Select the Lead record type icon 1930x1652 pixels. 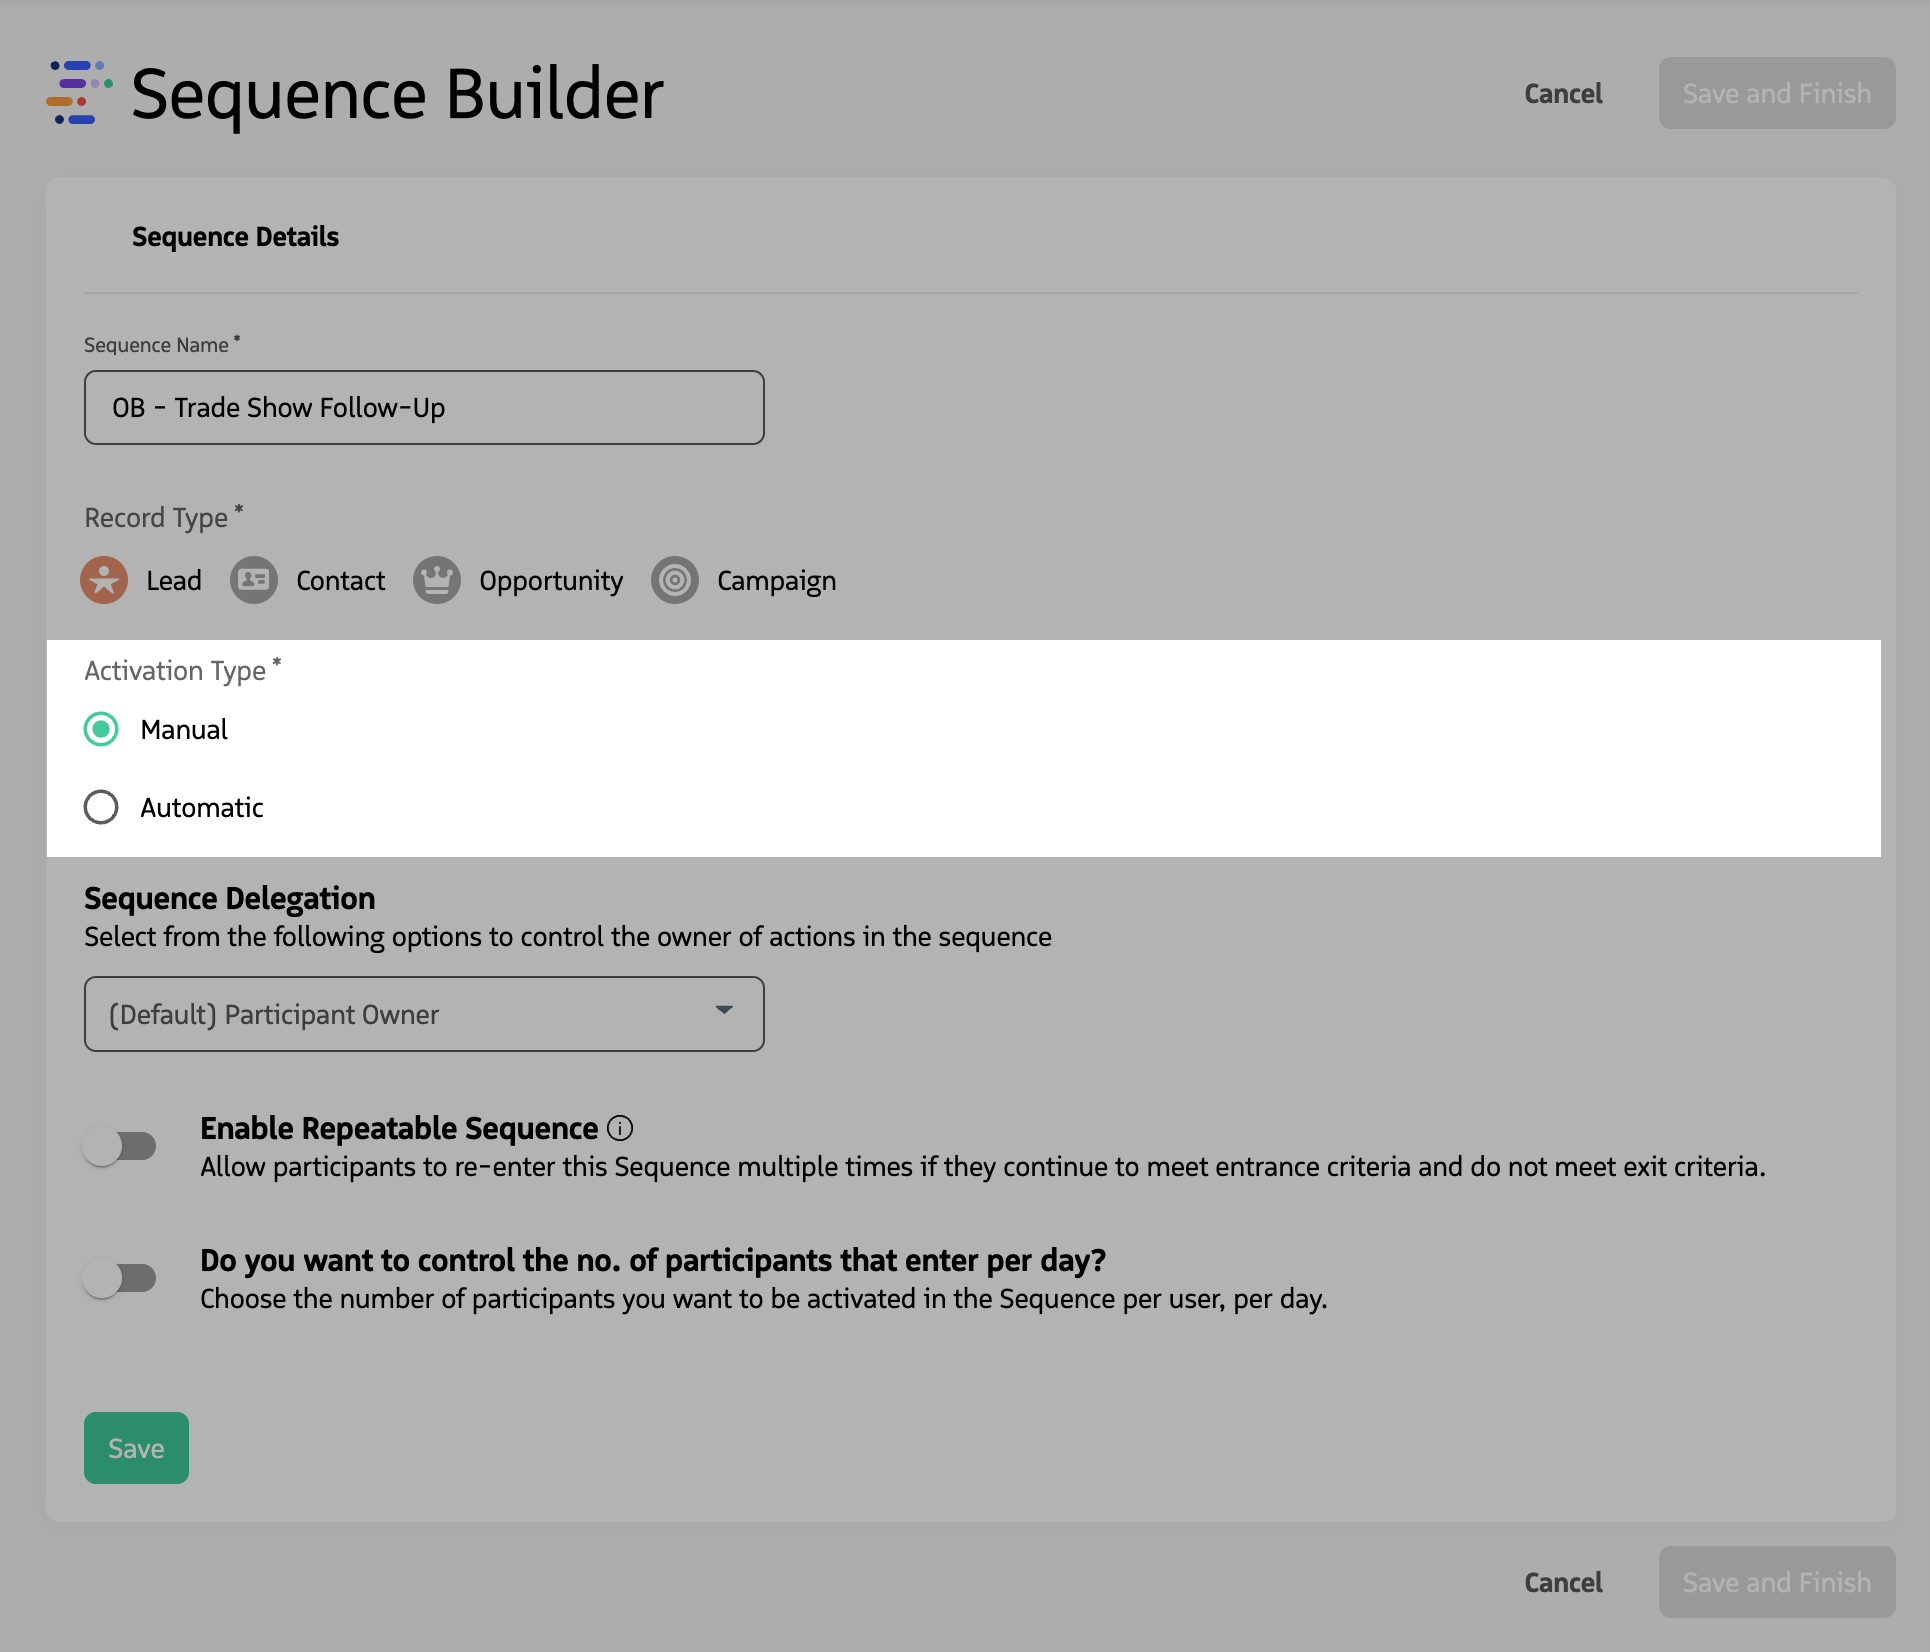click(104, 580)
